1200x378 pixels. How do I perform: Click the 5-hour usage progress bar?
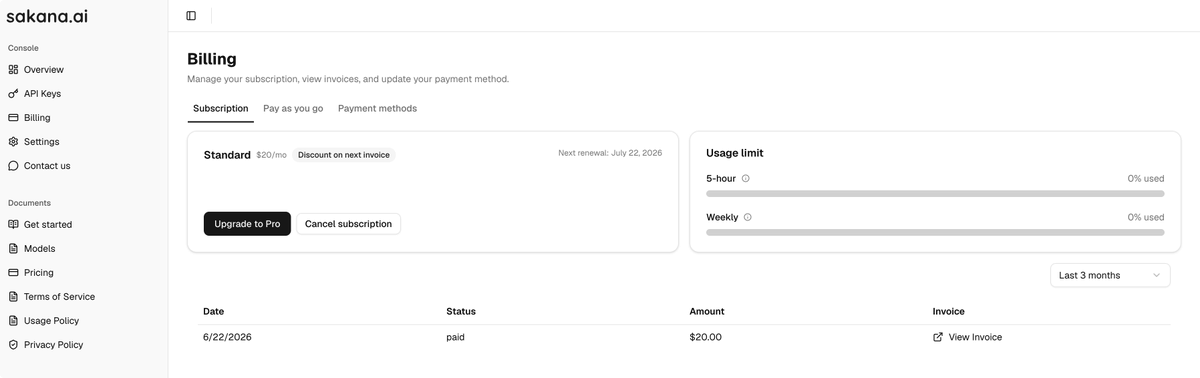coord(935,194)
